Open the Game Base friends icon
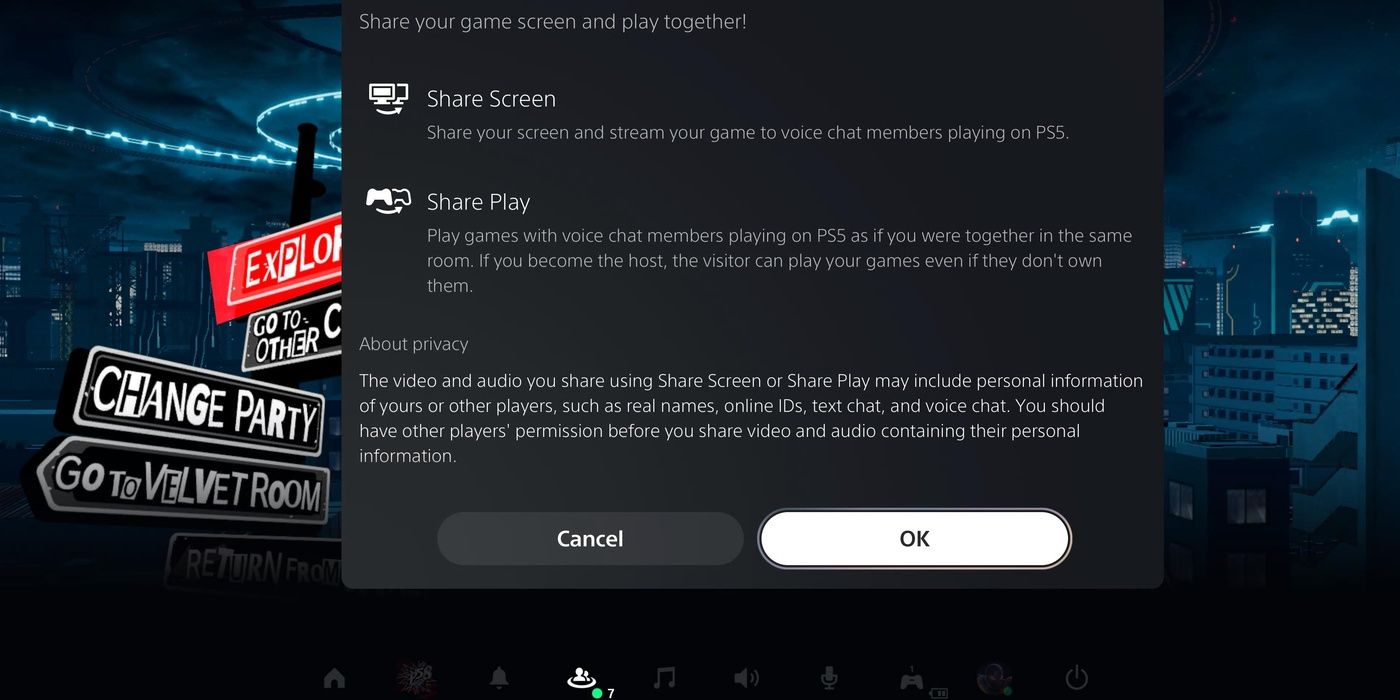The height and width of the screenshot is (700, 1400). pyautogui.click(x=581, y=678)
